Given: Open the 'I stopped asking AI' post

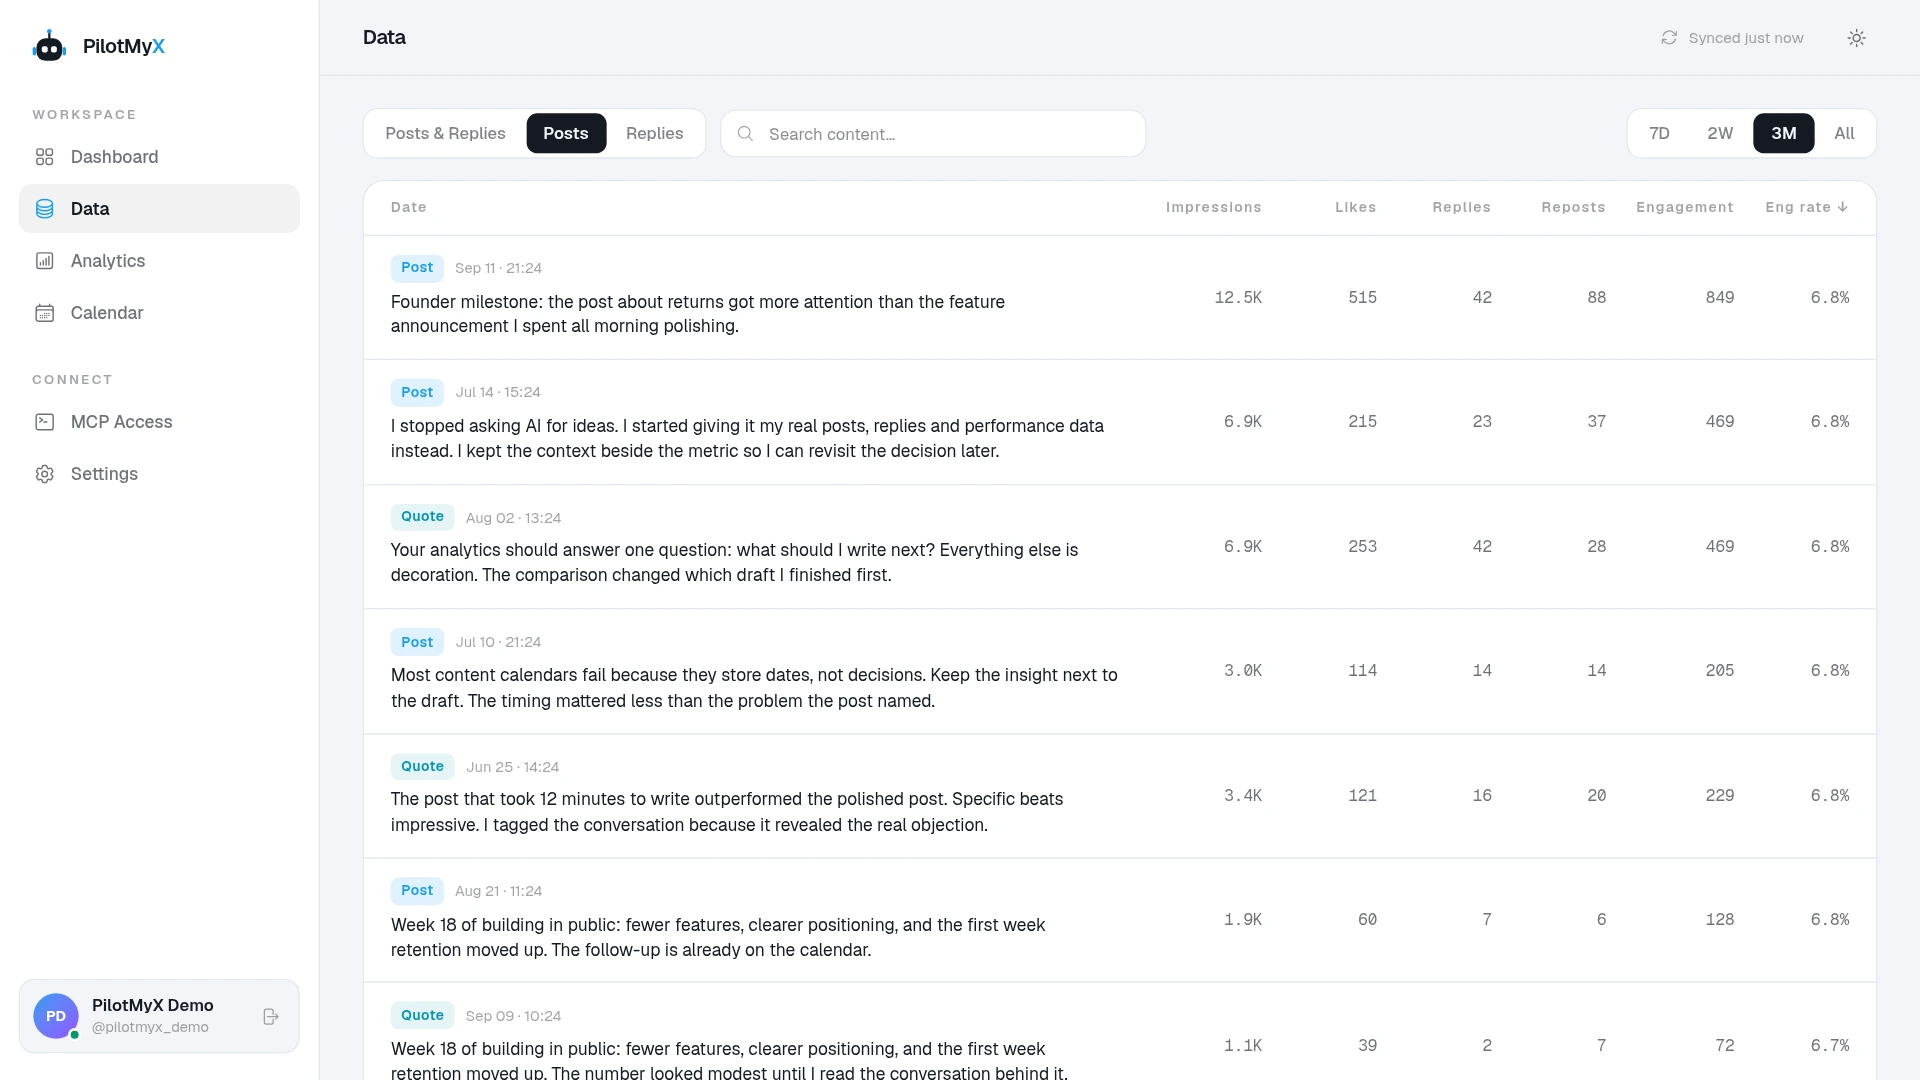Looking at the screenshot, I should 1120,423.
